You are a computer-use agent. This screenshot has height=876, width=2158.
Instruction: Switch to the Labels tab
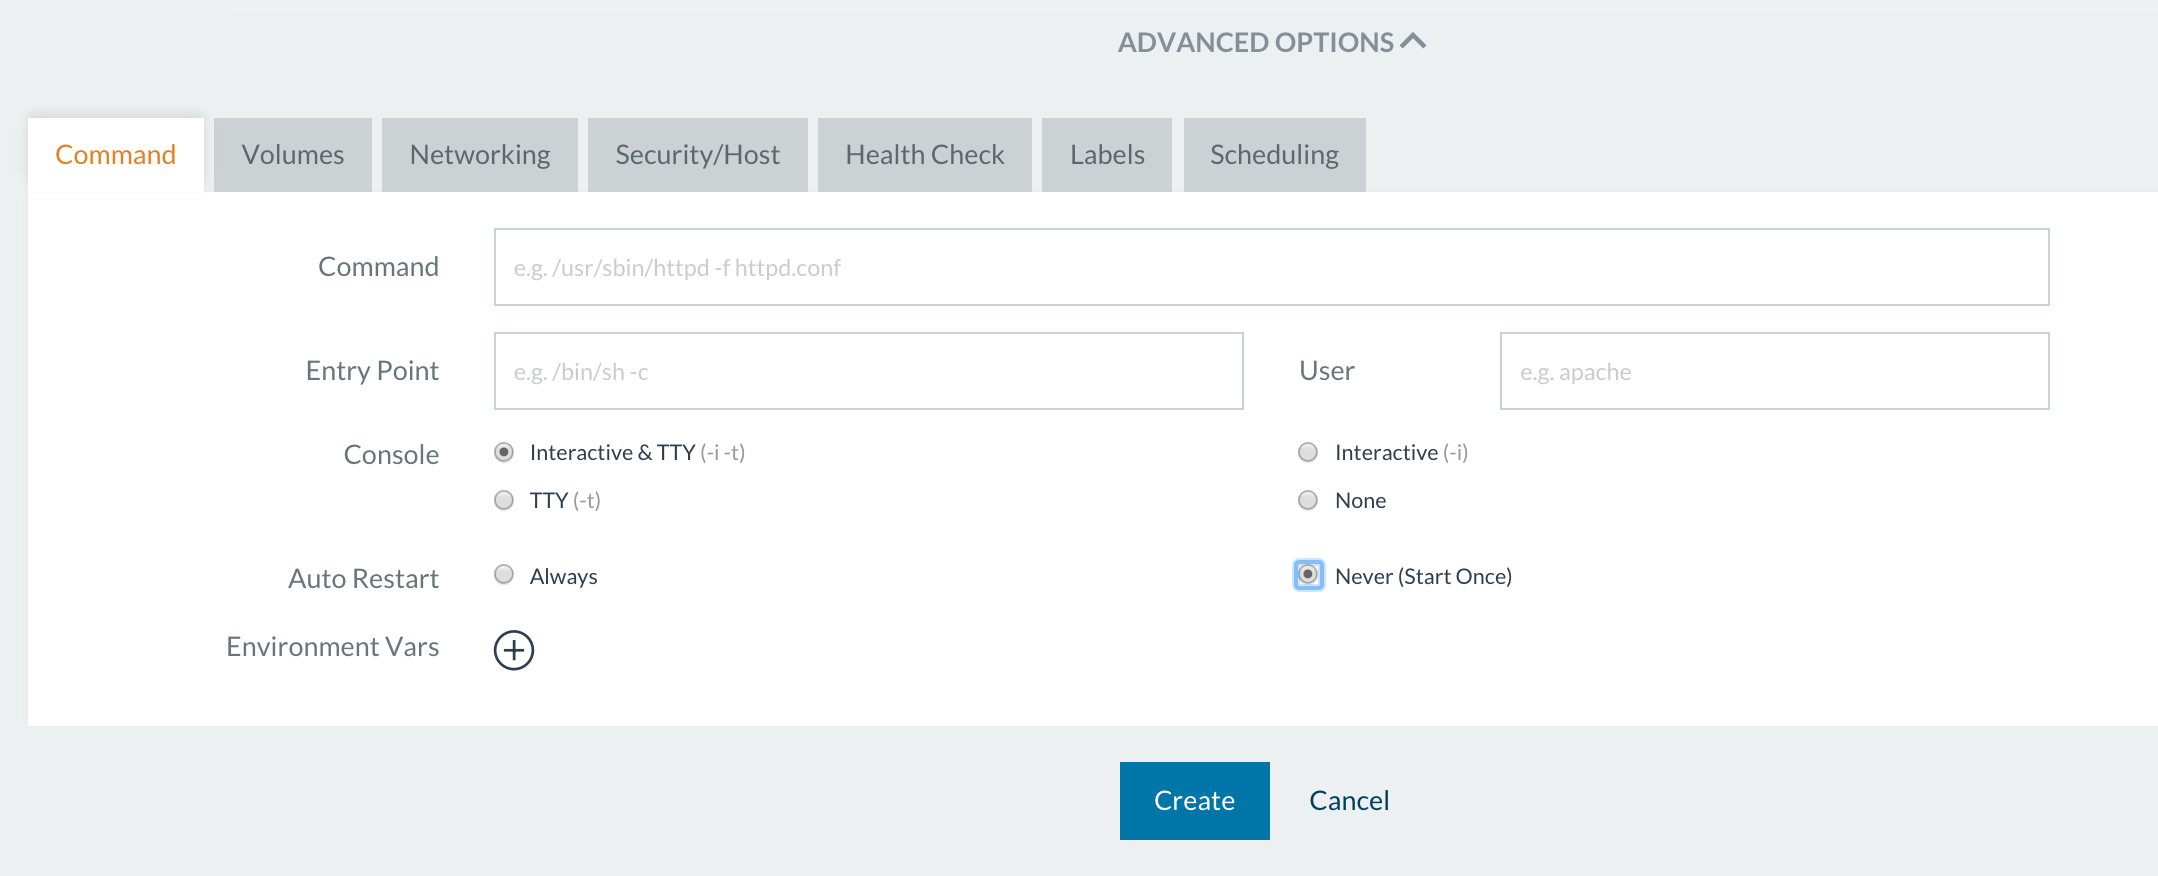1106,155
